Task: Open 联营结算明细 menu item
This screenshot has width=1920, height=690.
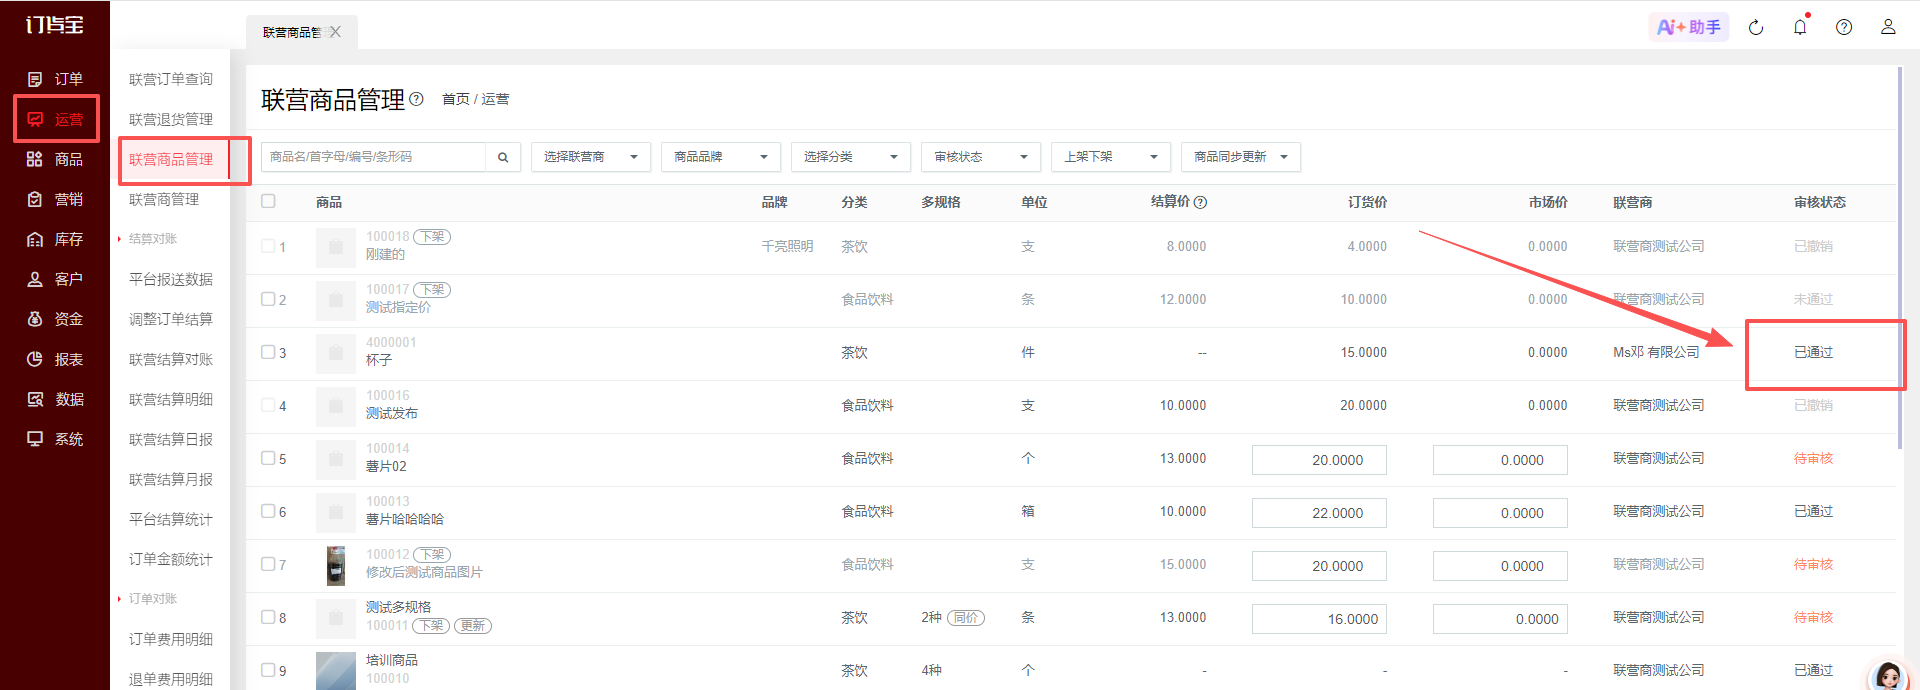Action: point(171,399)
